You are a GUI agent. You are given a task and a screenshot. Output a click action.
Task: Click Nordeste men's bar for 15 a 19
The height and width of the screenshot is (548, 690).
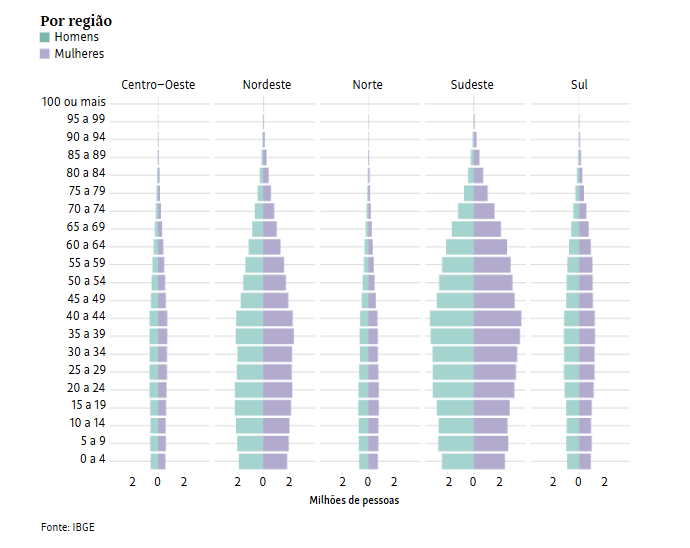pyautogui.click(x=249, y=407)
